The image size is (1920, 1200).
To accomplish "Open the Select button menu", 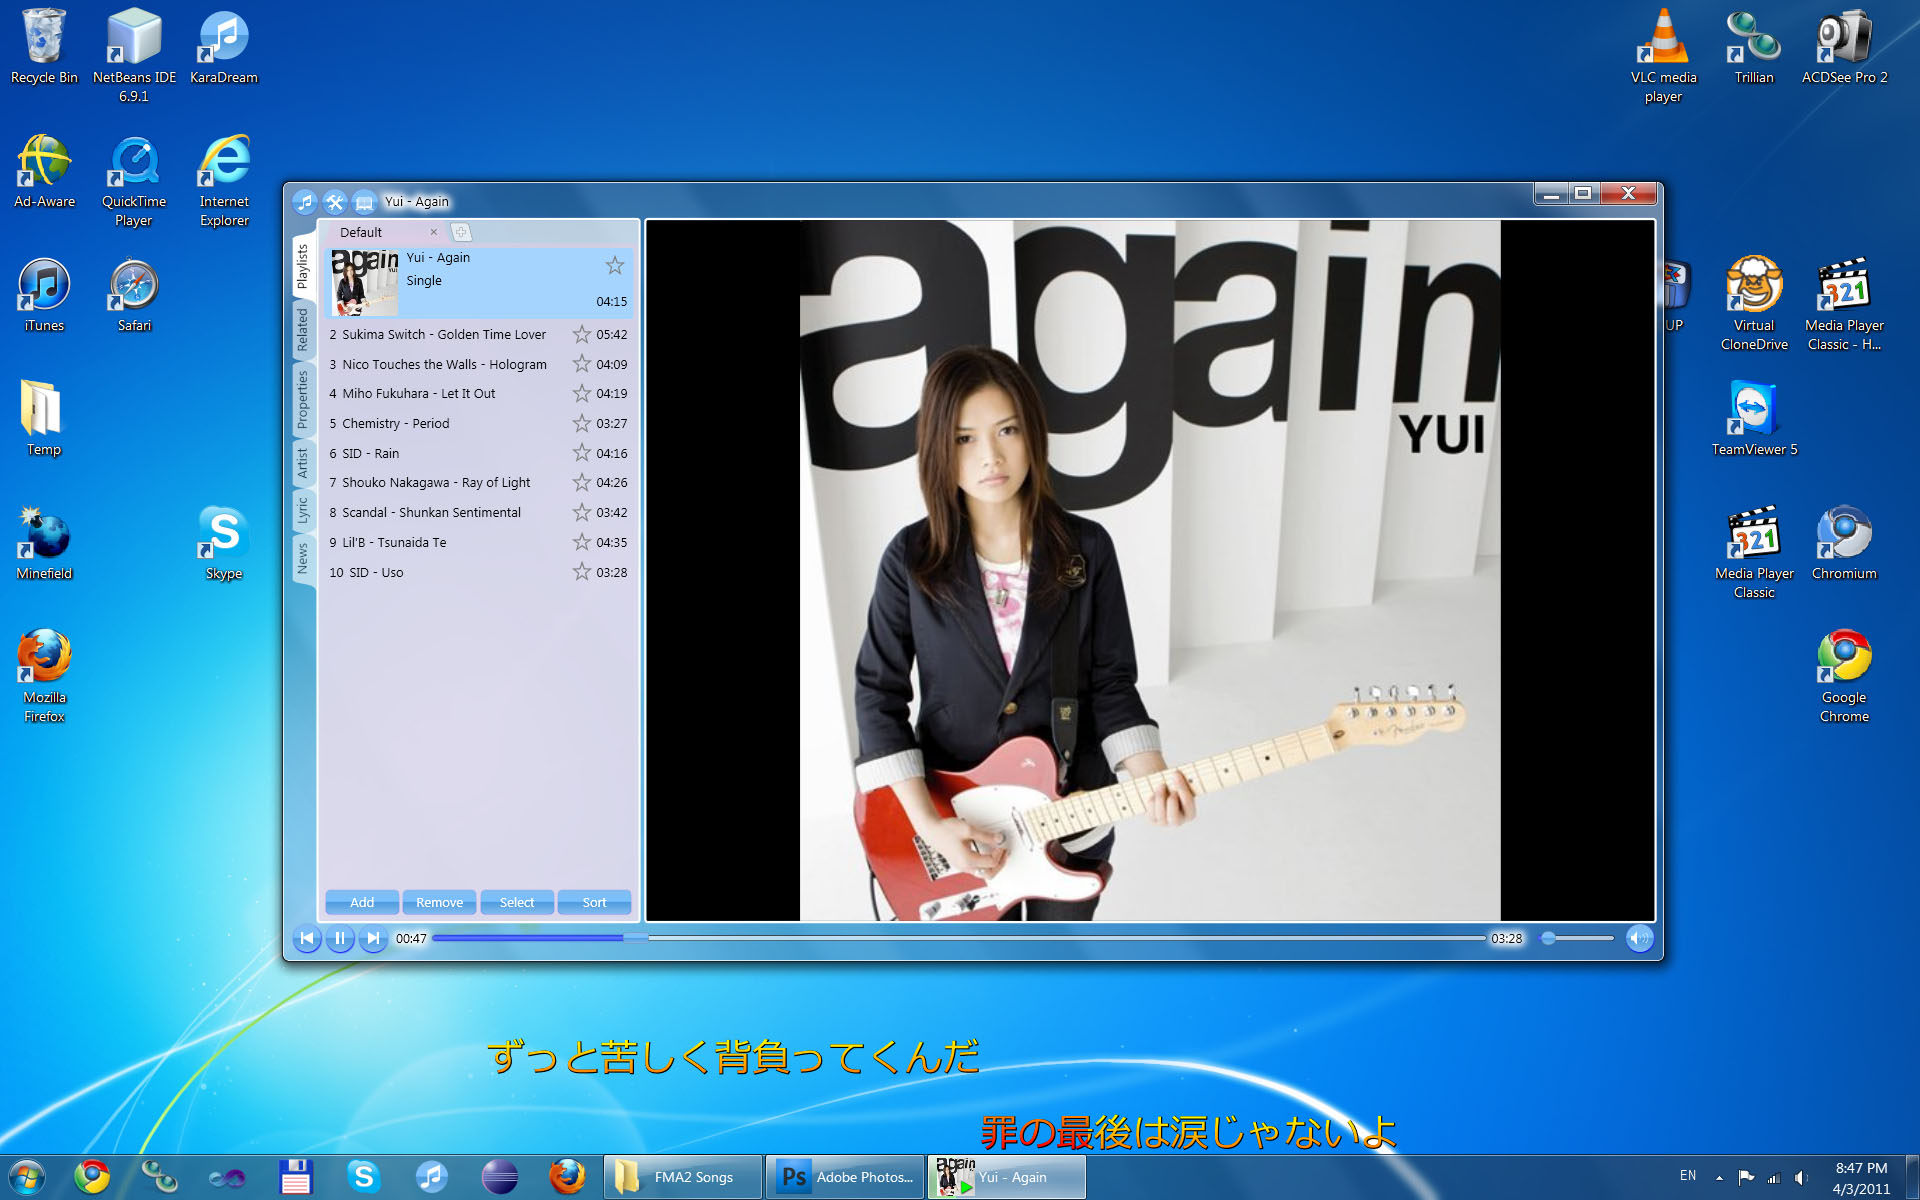I will pyautogui.click(x=517, y=902).
